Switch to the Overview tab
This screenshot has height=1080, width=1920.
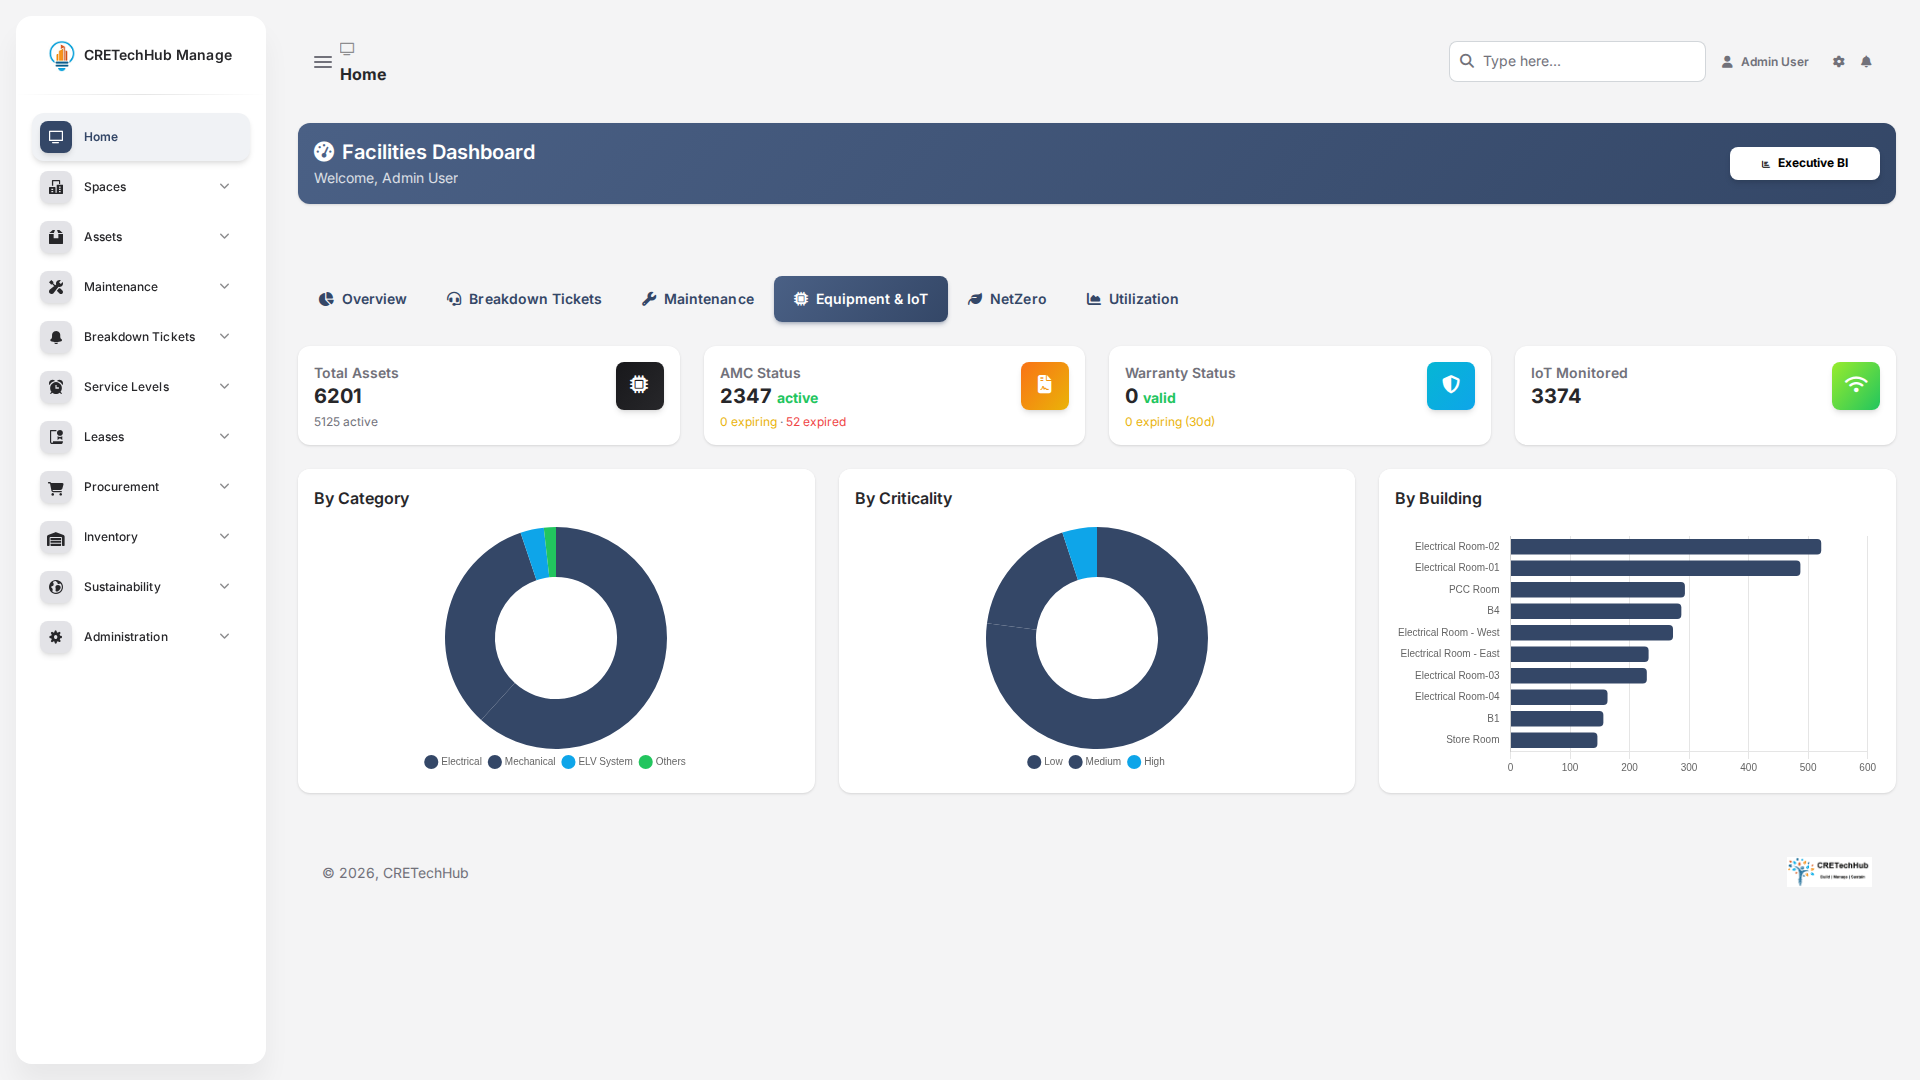point(362,299)
